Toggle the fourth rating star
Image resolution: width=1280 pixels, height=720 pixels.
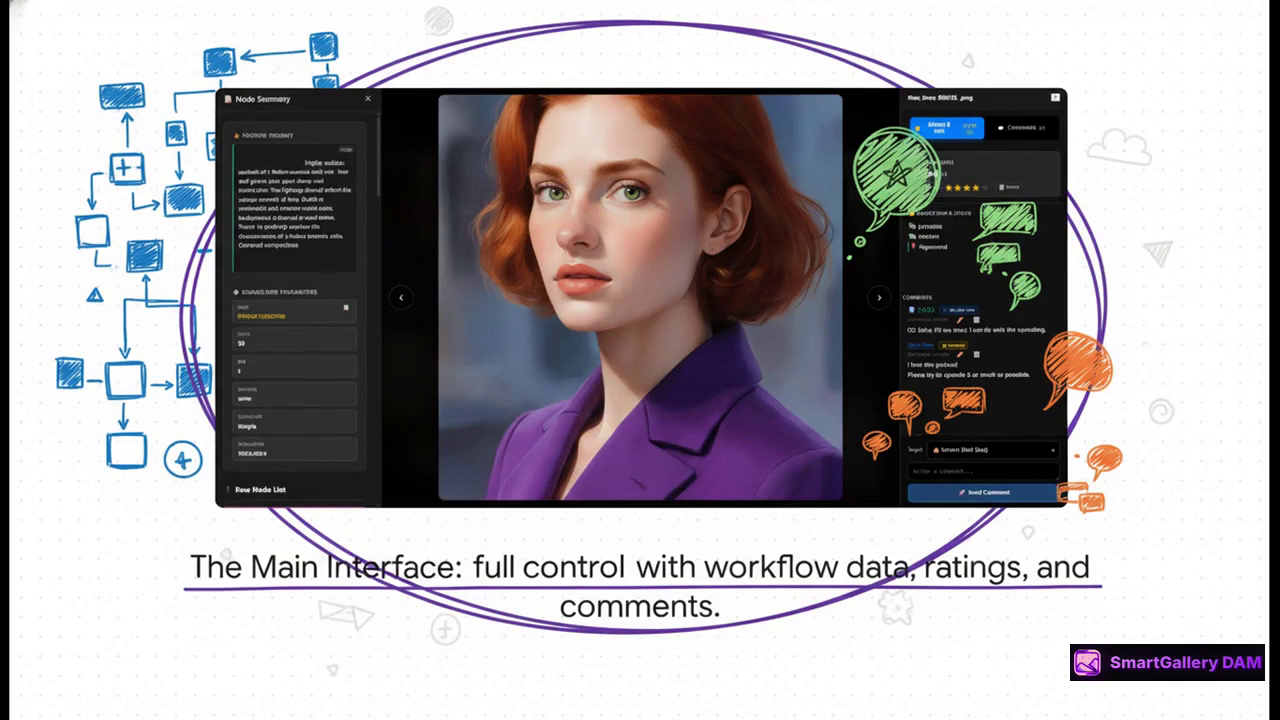974,187
